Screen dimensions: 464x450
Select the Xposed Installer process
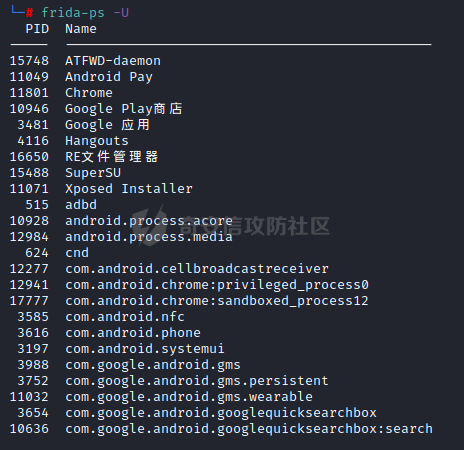click(x=129, y=189)
